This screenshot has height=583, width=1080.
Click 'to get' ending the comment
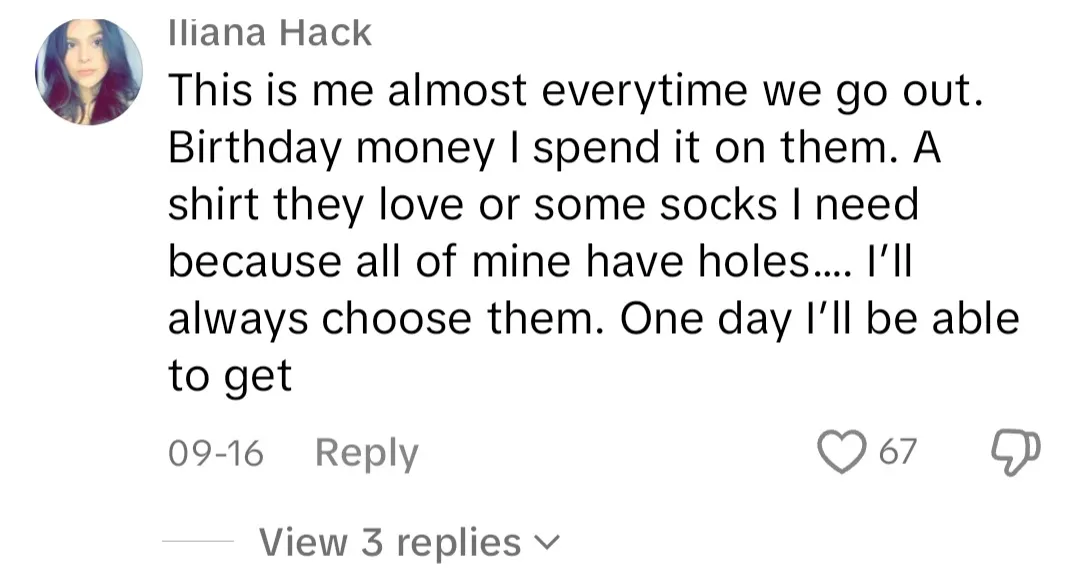tap(230, 376)
